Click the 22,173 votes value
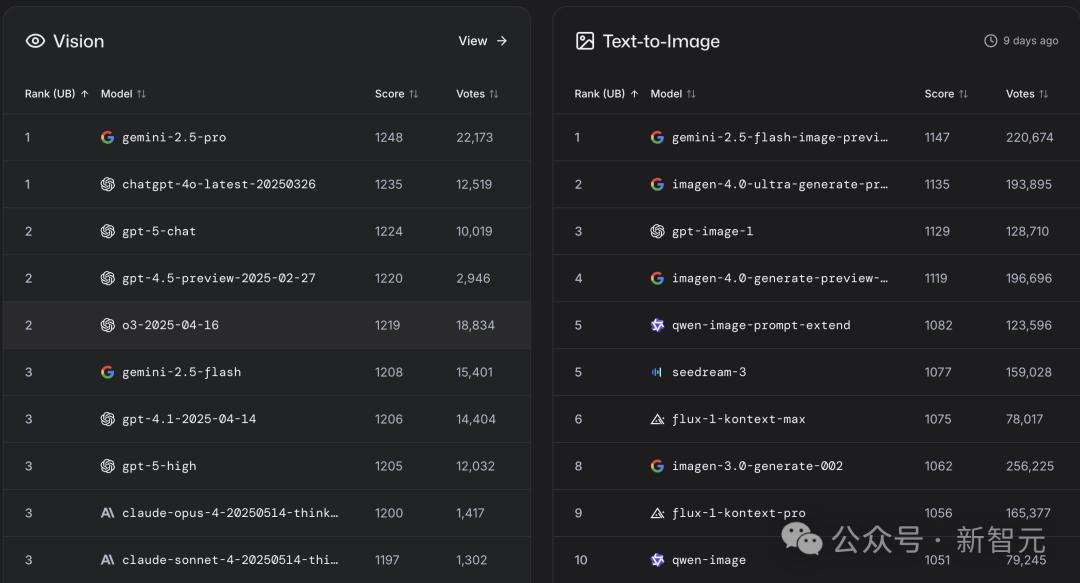1080x583 pixels. (x=475, y=137)
